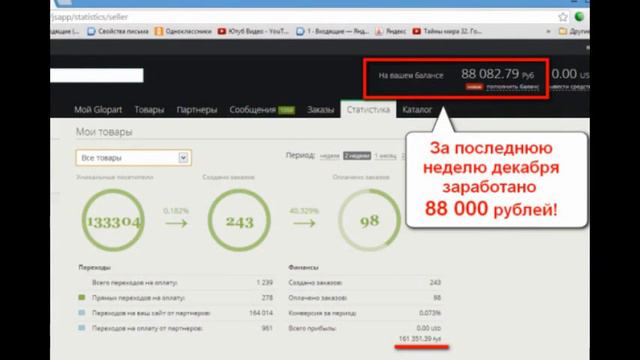Select the 2 недели period option
The height and width of the screenshot is (360, 640).
[x=357, y=156]
